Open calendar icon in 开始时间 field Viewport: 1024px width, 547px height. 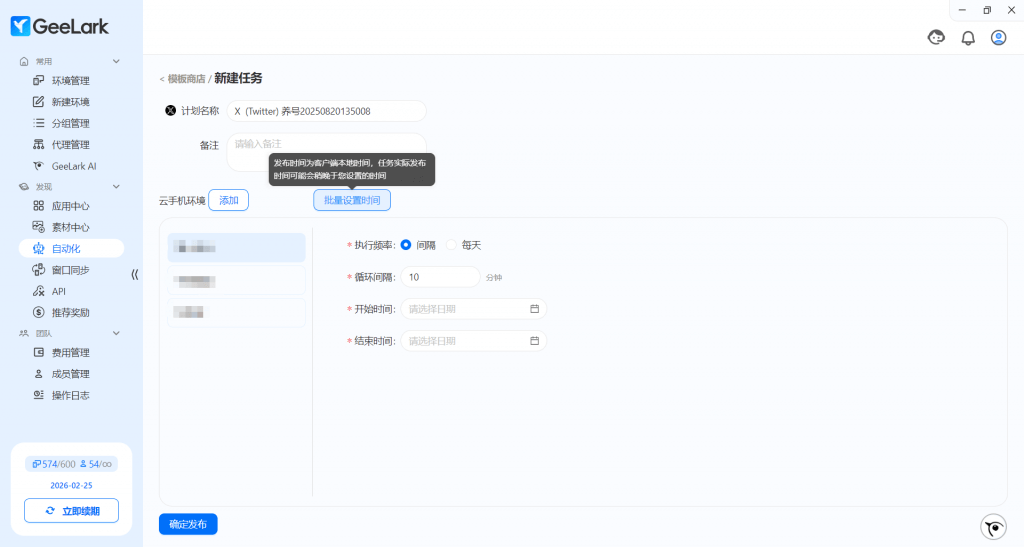coord(535,309)
